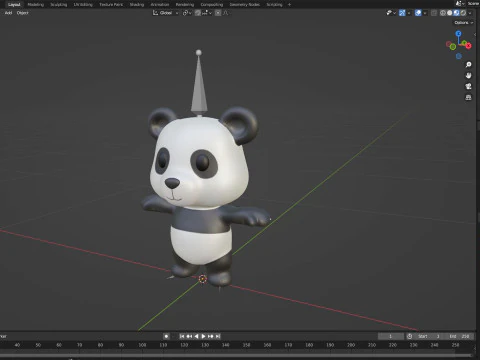The image size is (480, 360).
Task: Click the blue Z axis gizmo handle
Action: 458,33
